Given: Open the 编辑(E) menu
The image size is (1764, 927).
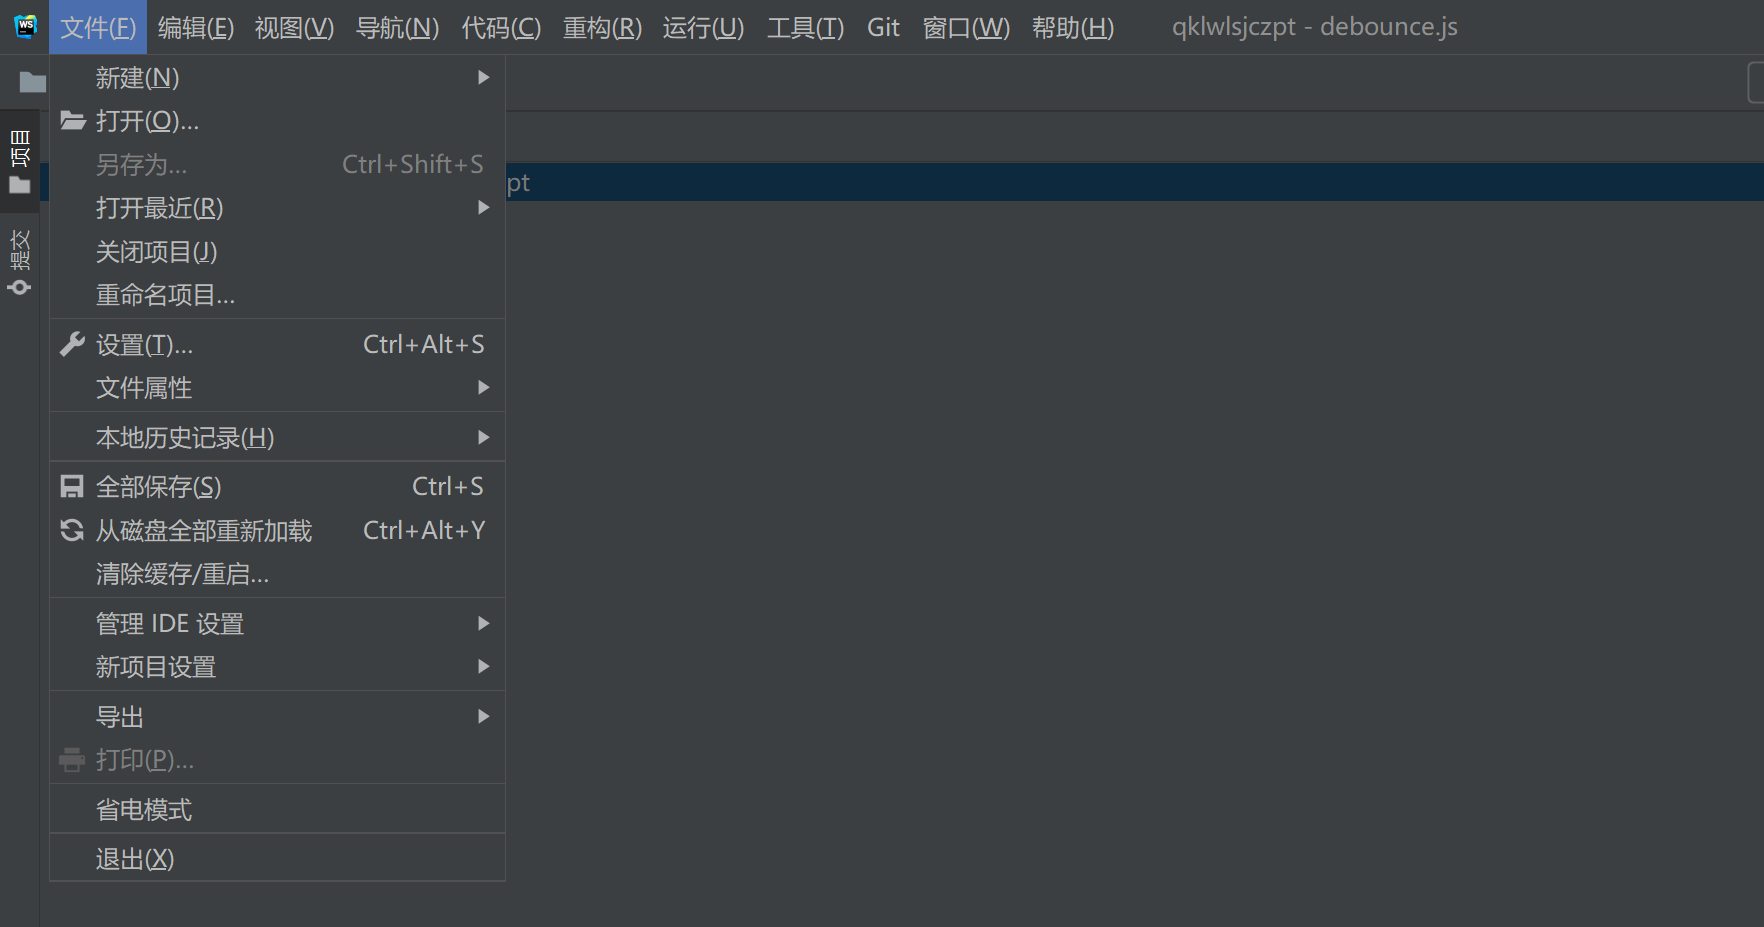Looking at the screenshot, I should tap(196, 27).
